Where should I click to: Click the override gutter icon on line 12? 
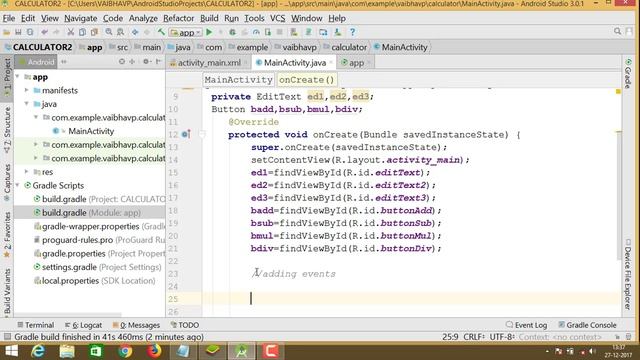coord(186,134)
